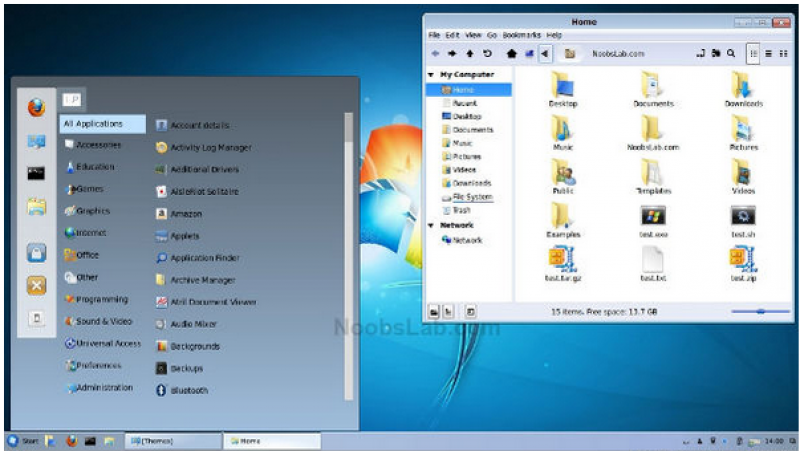The width and height of the screenshot is (800, 451).
Task: Show tree view in sidebar via status bar
Action: coord(448,312)
